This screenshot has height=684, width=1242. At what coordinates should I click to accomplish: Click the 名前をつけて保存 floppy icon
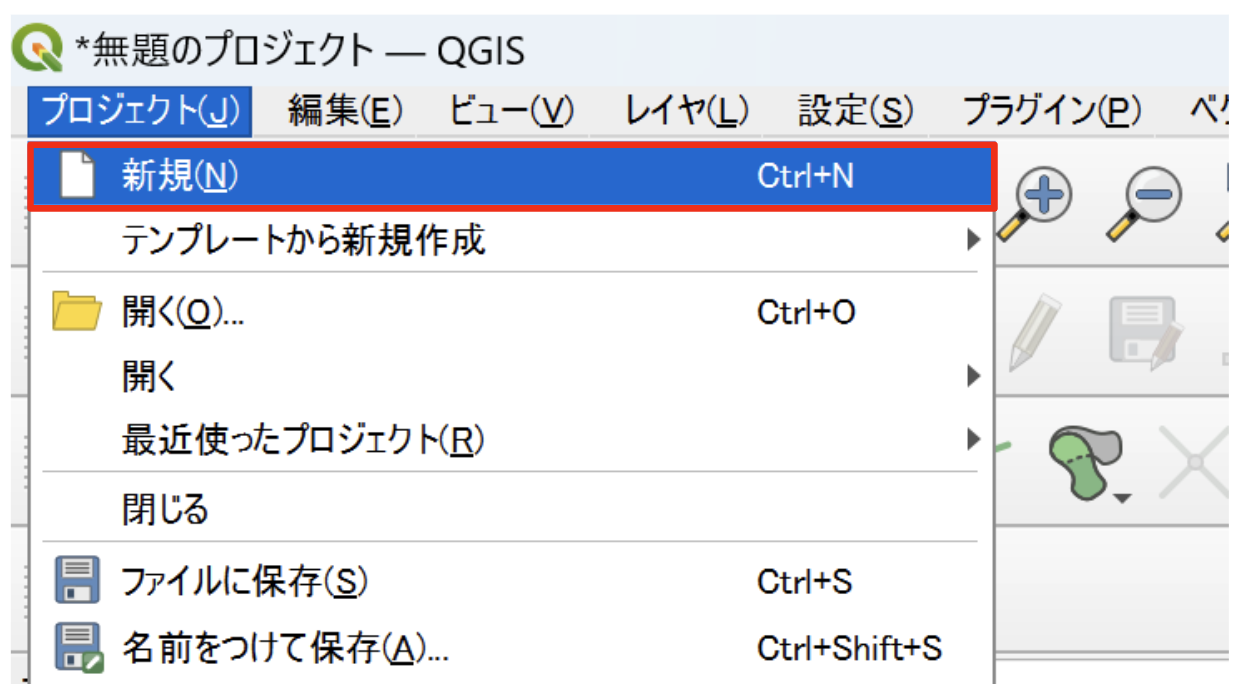77,647
